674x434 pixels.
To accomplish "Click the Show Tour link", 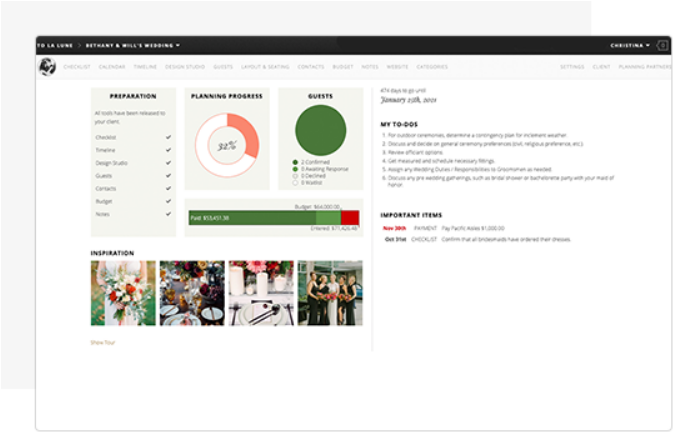I will coord(103,342).
